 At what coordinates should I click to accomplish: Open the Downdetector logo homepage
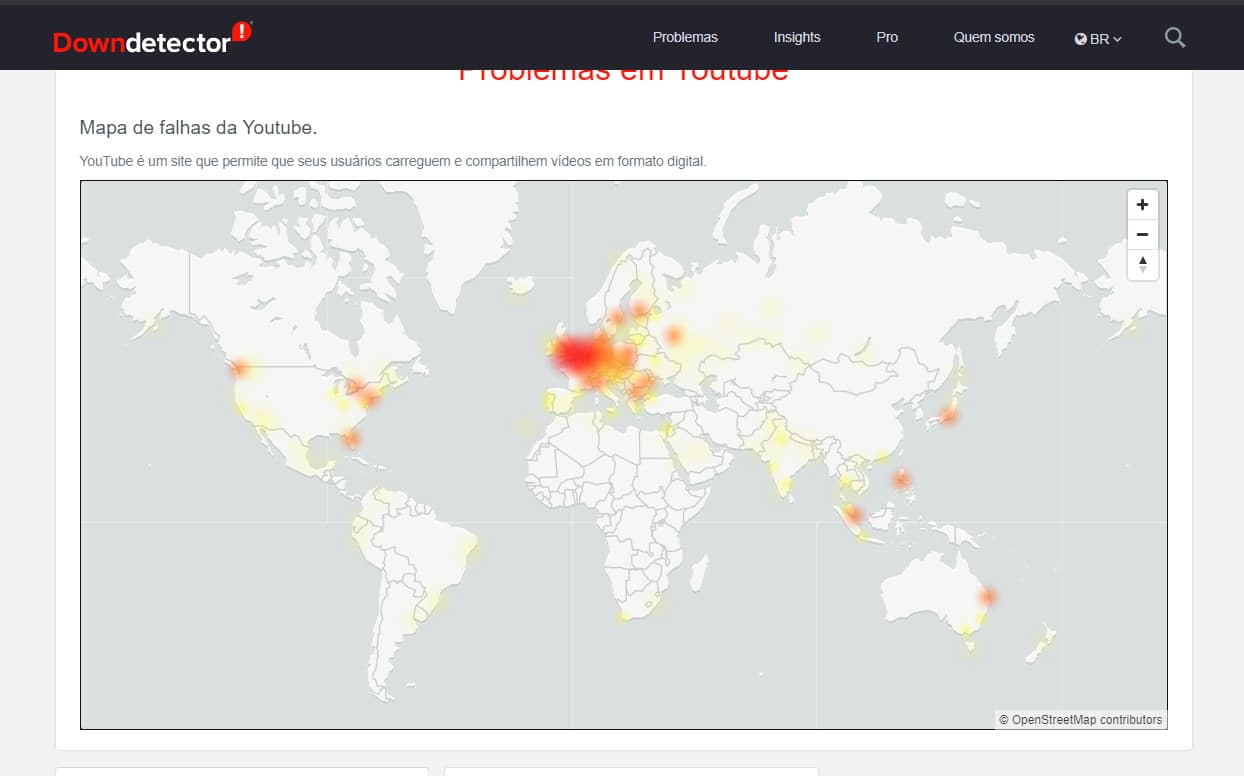pos(152,38)
